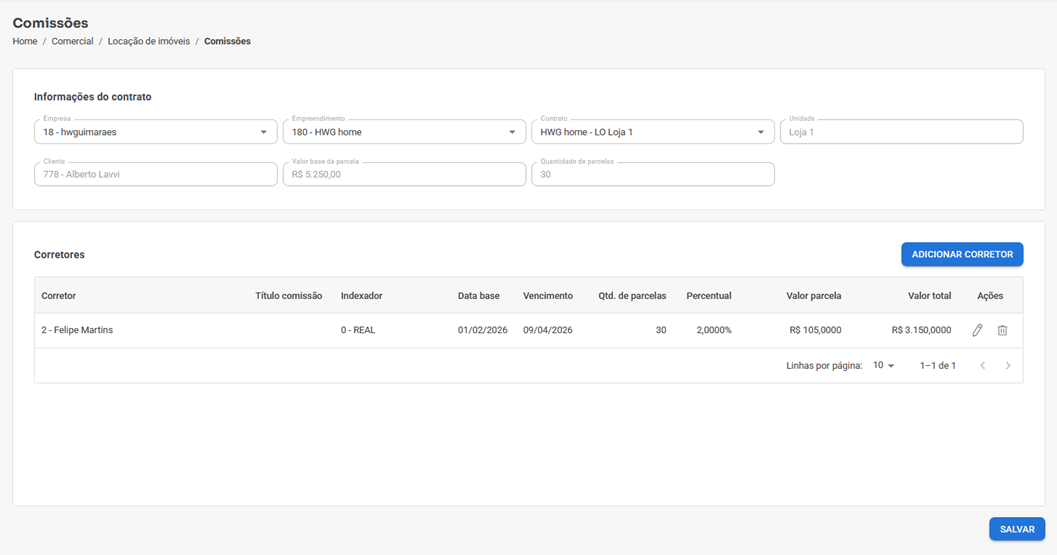Viewport: 1057px width, 555px height.
Task: Click the Comissões breadcrumb
Action: click(227, 41)
